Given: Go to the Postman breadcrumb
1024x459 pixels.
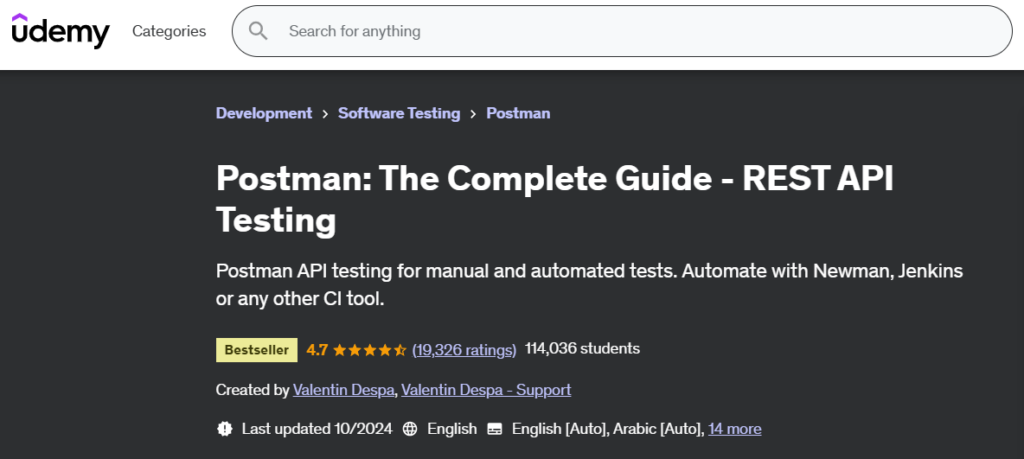Looking at the screenshot, I should tap(518, 113).
